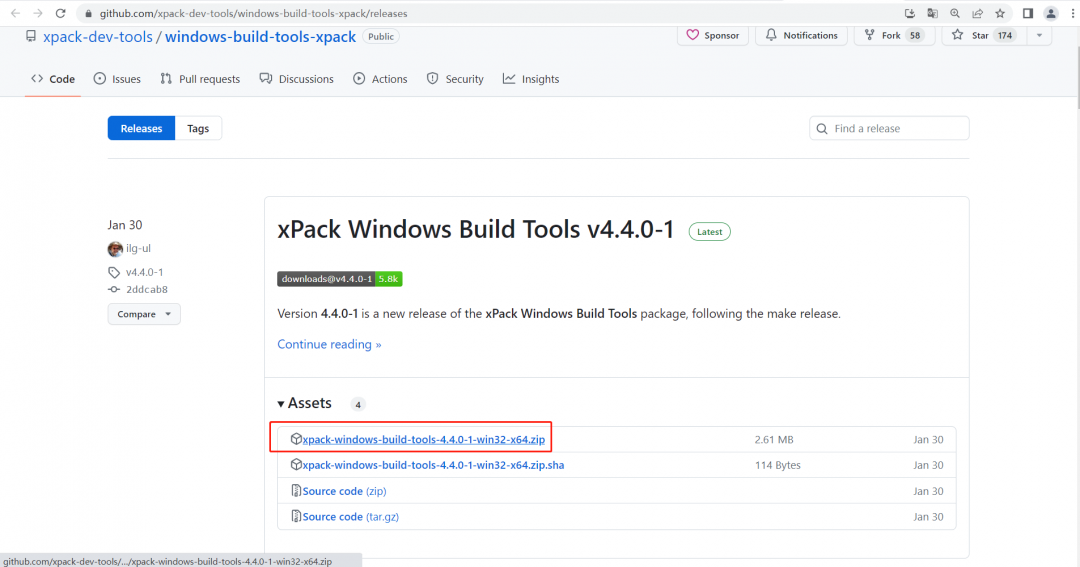
Task: Click the commit icon beside 2ddcab8
Action: [114, 289]
